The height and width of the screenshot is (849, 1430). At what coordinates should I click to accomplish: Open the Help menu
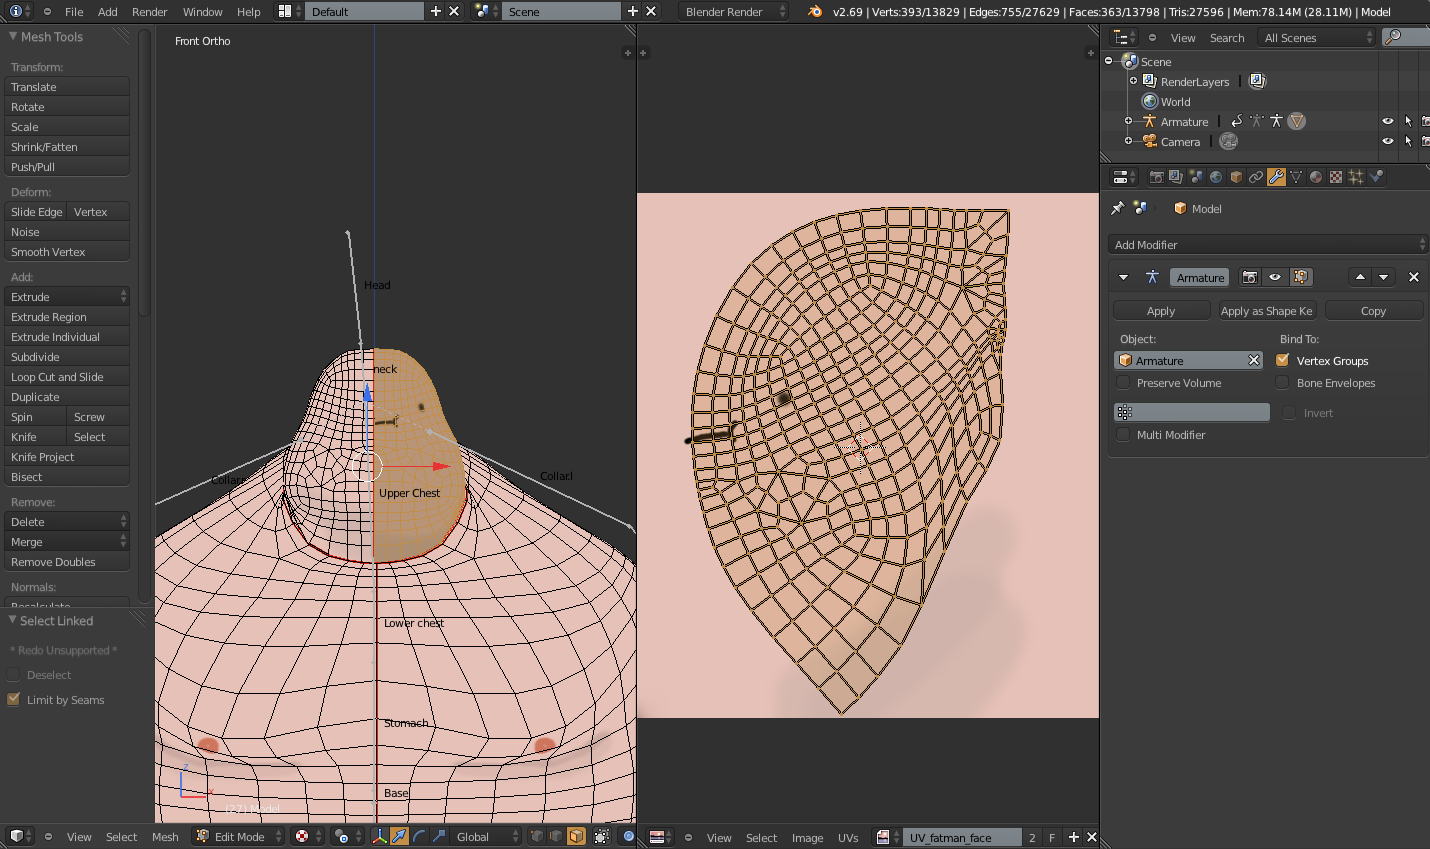[248, 11]
